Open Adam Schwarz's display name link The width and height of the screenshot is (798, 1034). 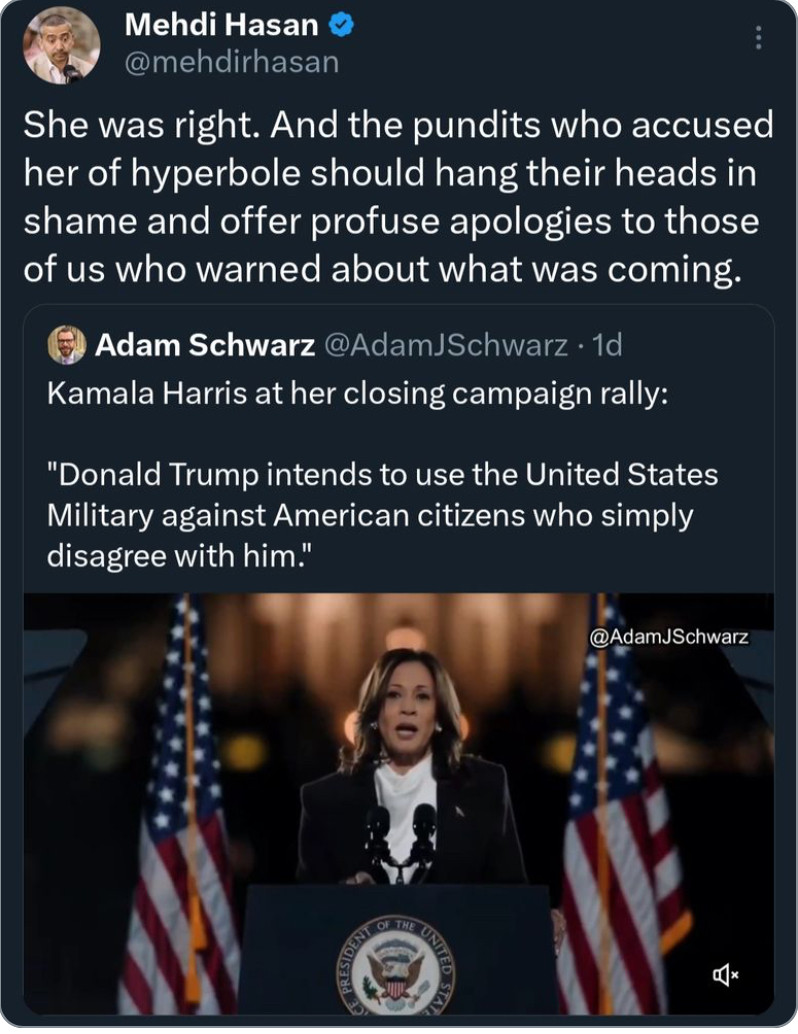click(204, 345)
